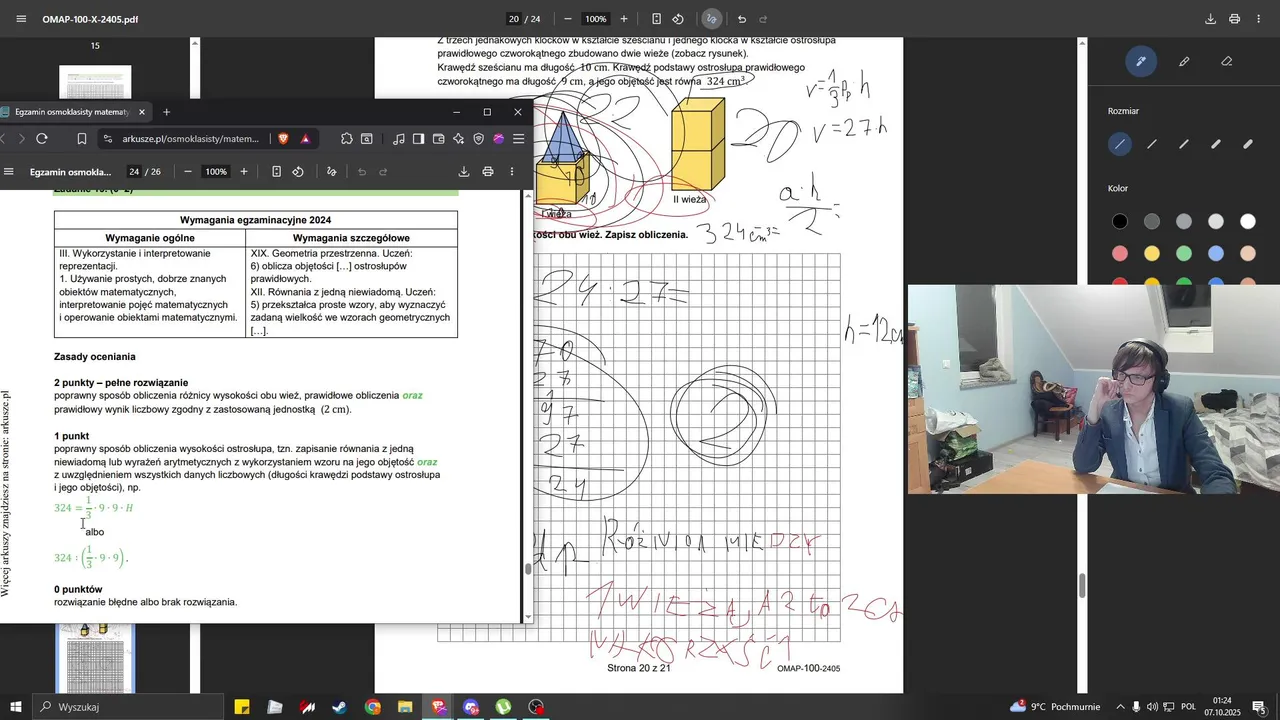The height and width of the screenshot is (720, 1280).
Task: Close the Egzamin osmoklasisty tab
Action: (142, 112)
